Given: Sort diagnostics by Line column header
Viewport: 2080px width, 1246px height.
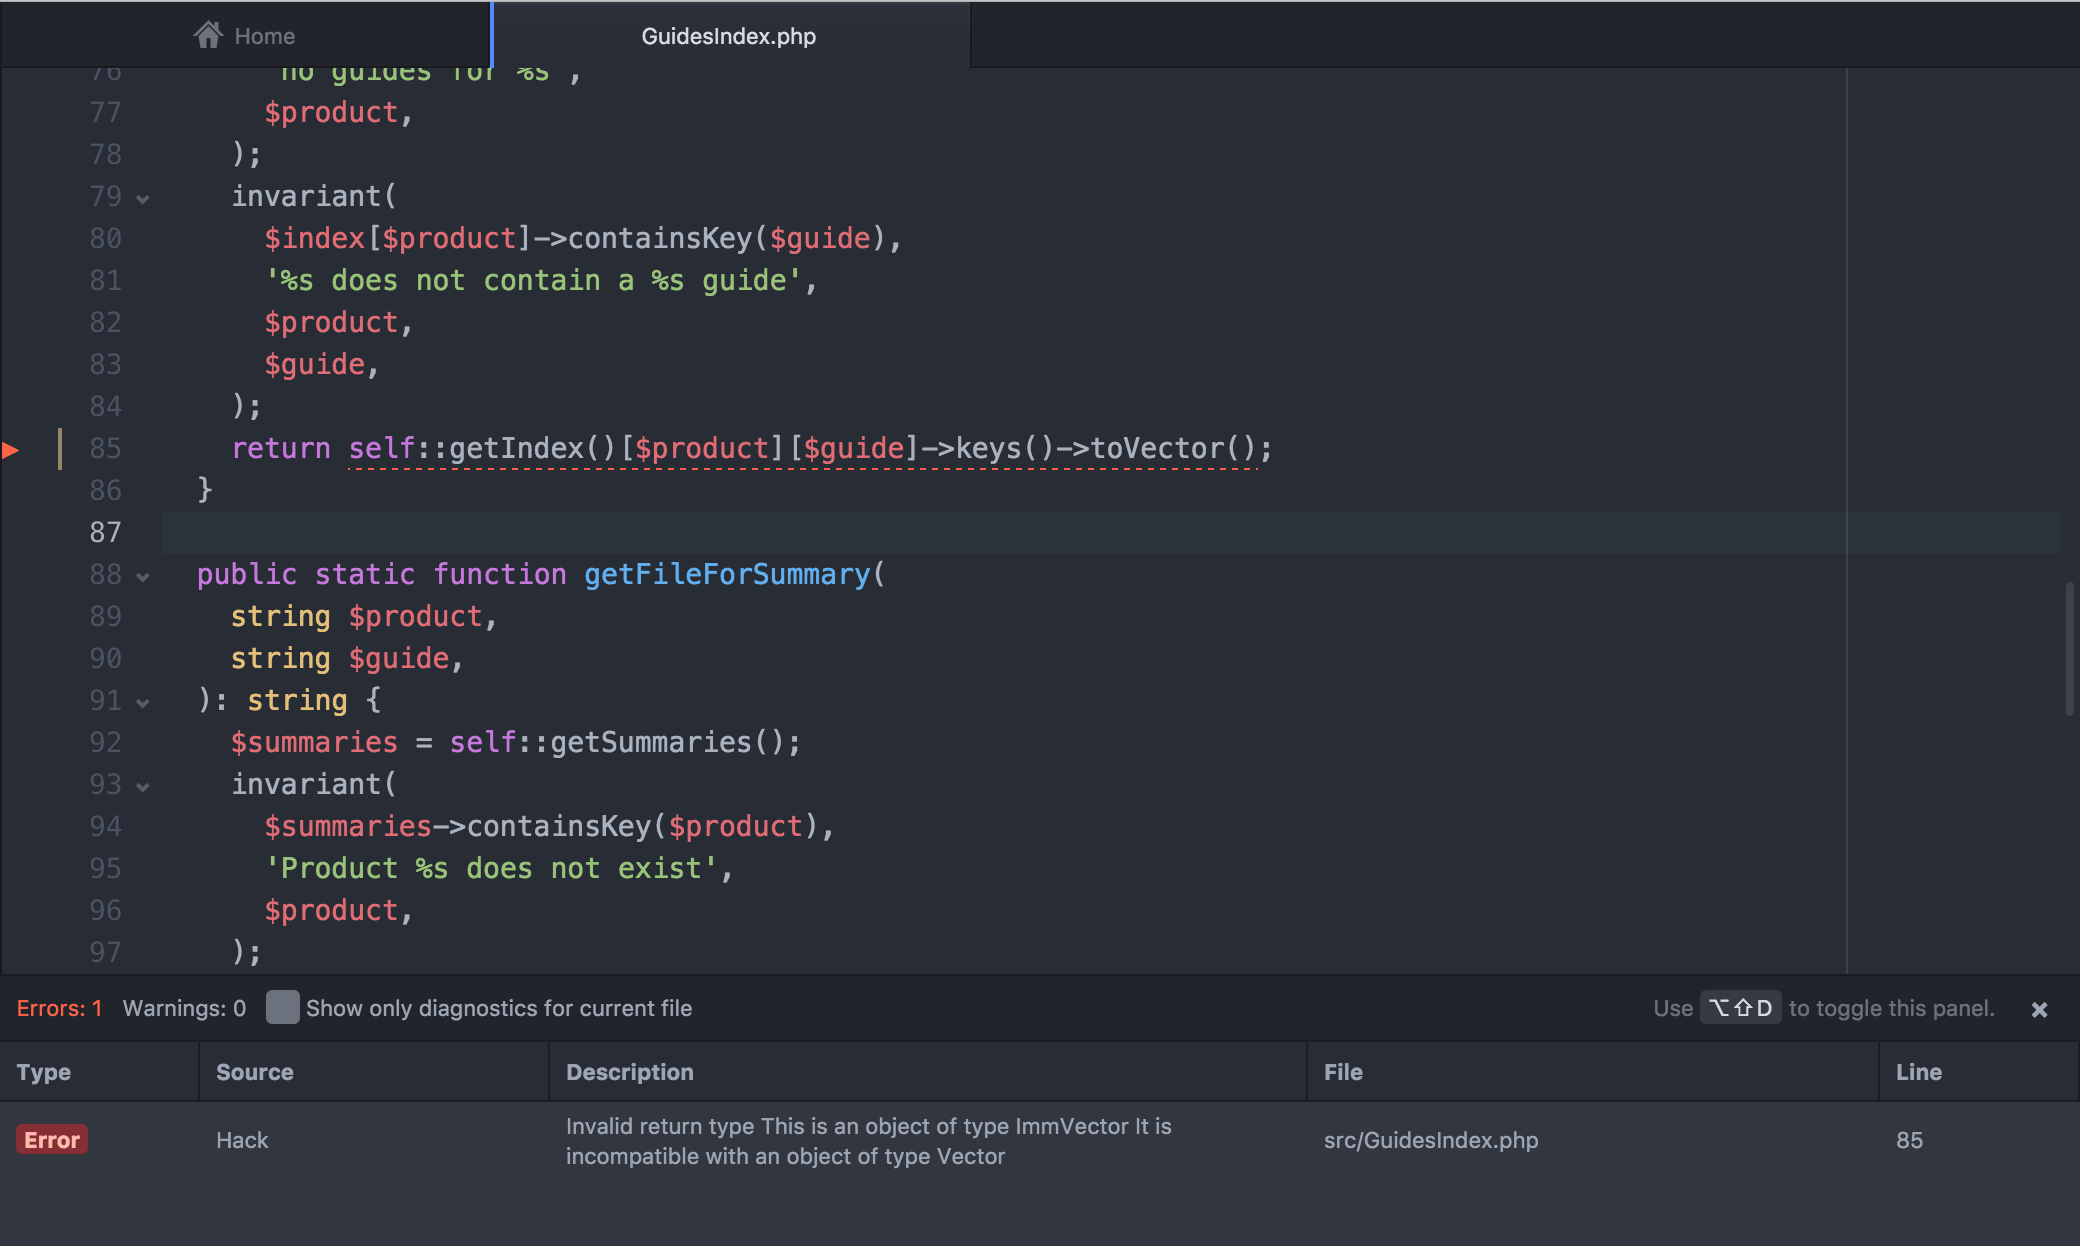Looking at the screenshot, I should [1919, 1072].
